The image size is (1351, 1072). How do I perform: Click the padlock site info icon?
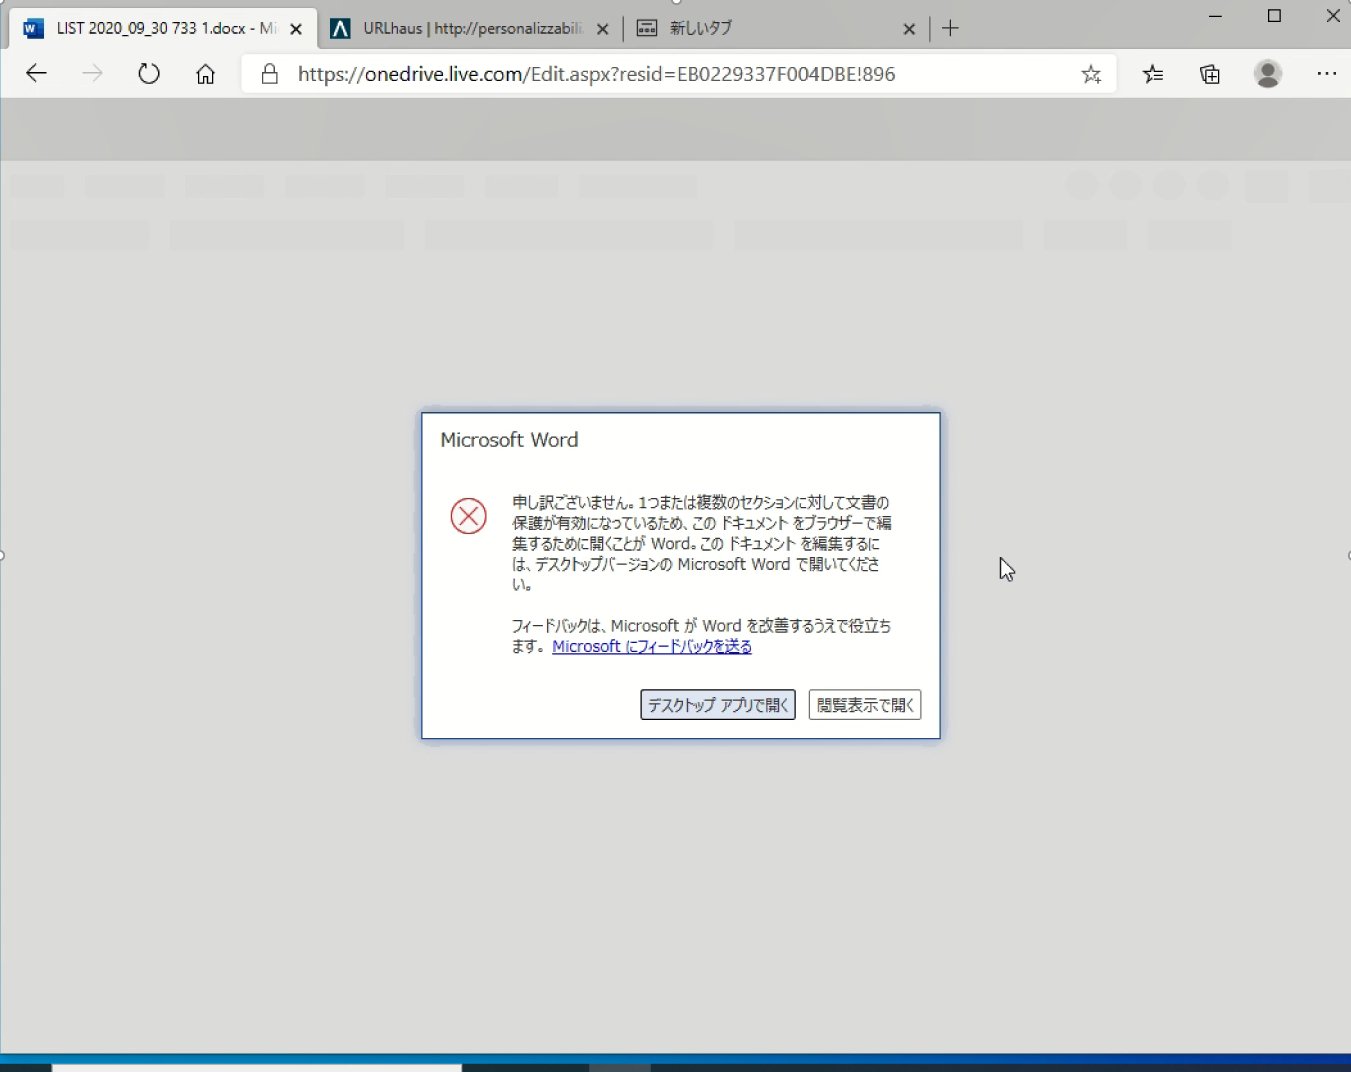click(x=269, y=74)
